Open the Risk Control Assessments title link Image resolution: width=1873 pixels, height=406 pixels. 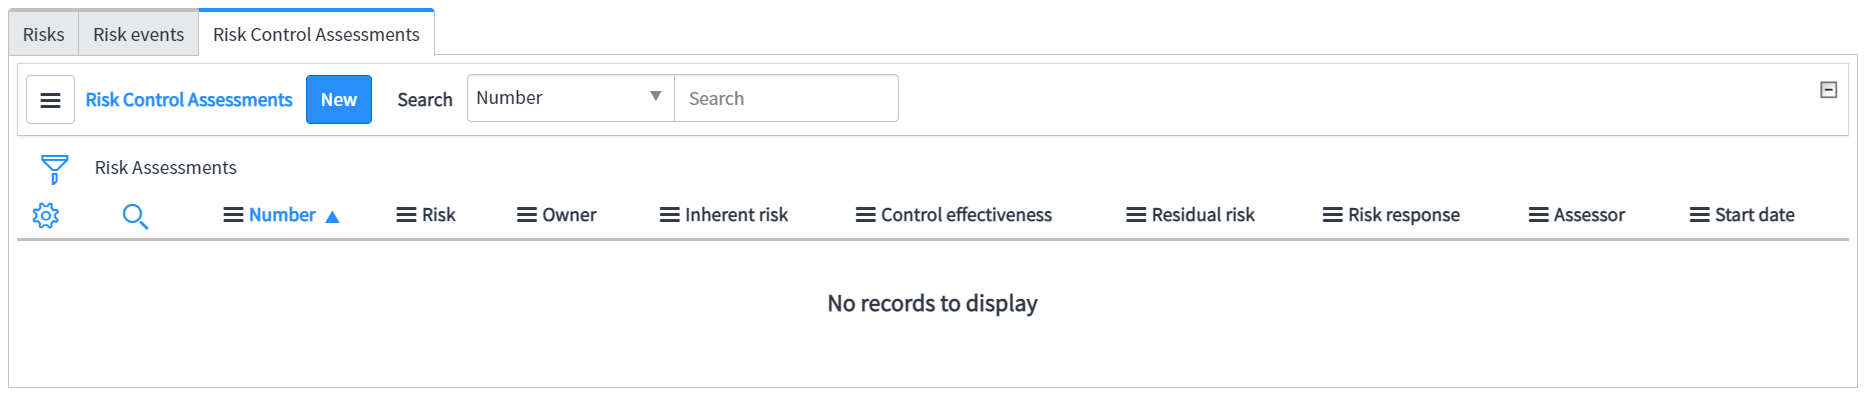189,100
